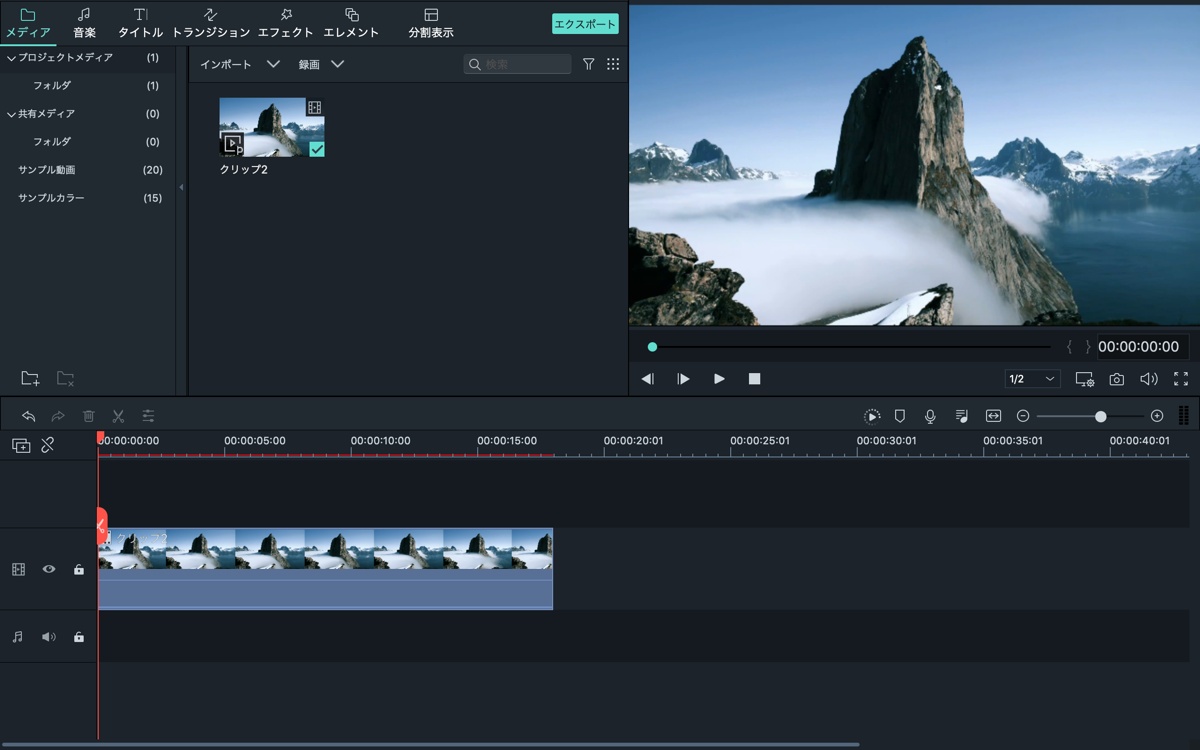
Task: Click the timeline zoom slider
Action: 1090,416
